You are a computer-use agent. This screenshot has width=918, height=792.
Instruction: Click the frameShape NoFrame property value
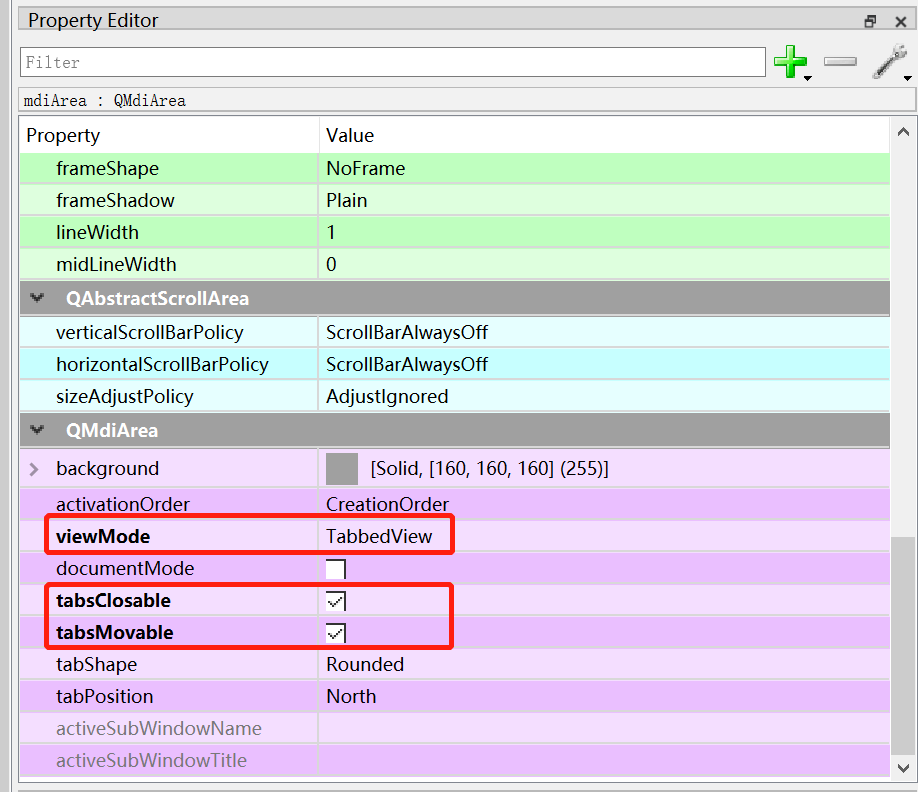pyautogui.click(x=365, y=168)
